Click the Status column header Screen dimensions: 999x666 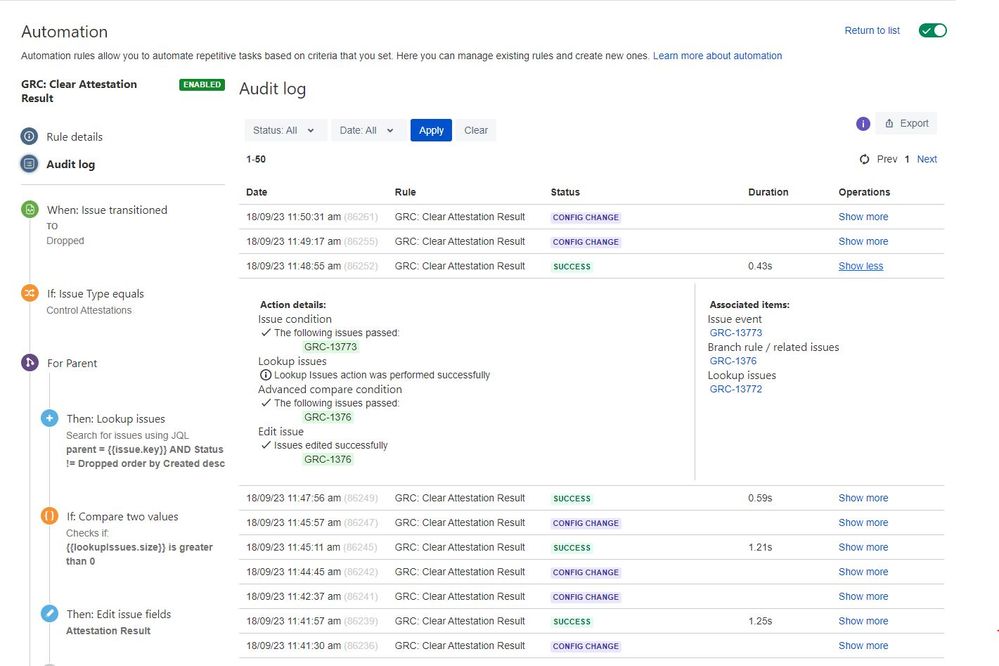point(565,192)
